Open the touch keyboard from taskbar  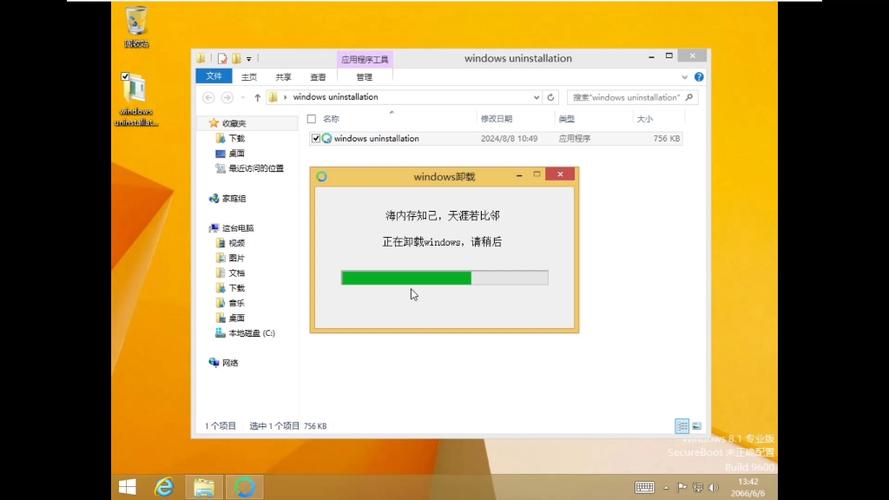coord(644,488)
